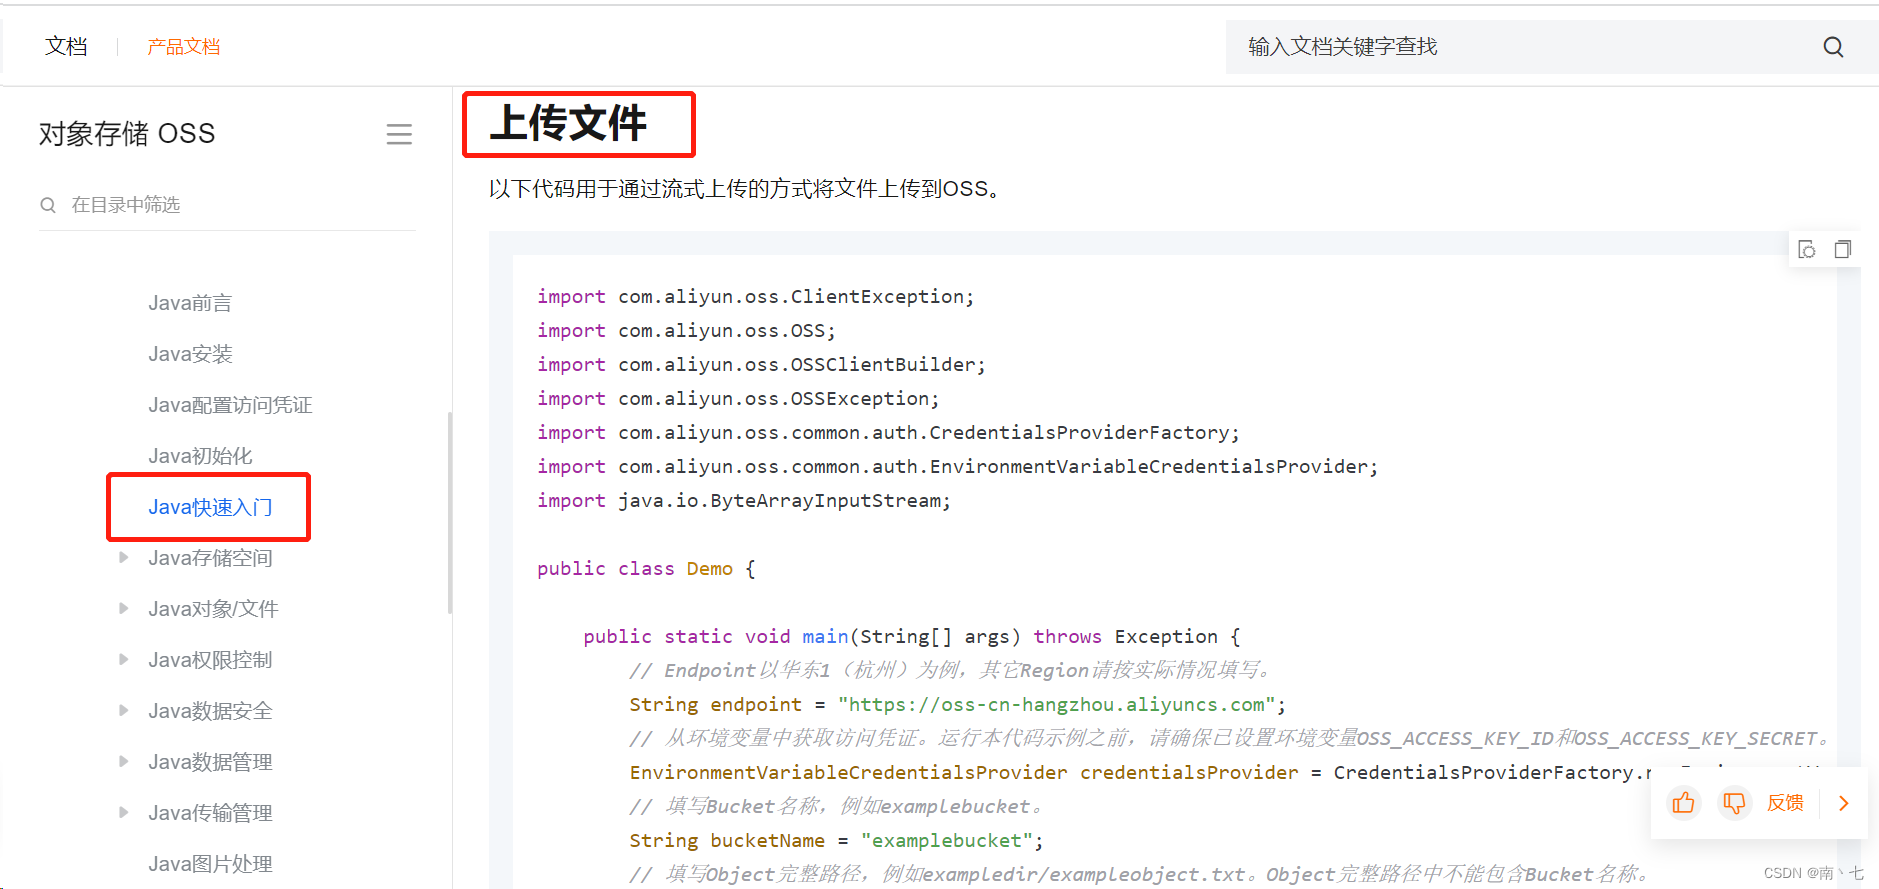
Task: Click the search magnifier icon in top bar
Action: tap(1833, 47)
